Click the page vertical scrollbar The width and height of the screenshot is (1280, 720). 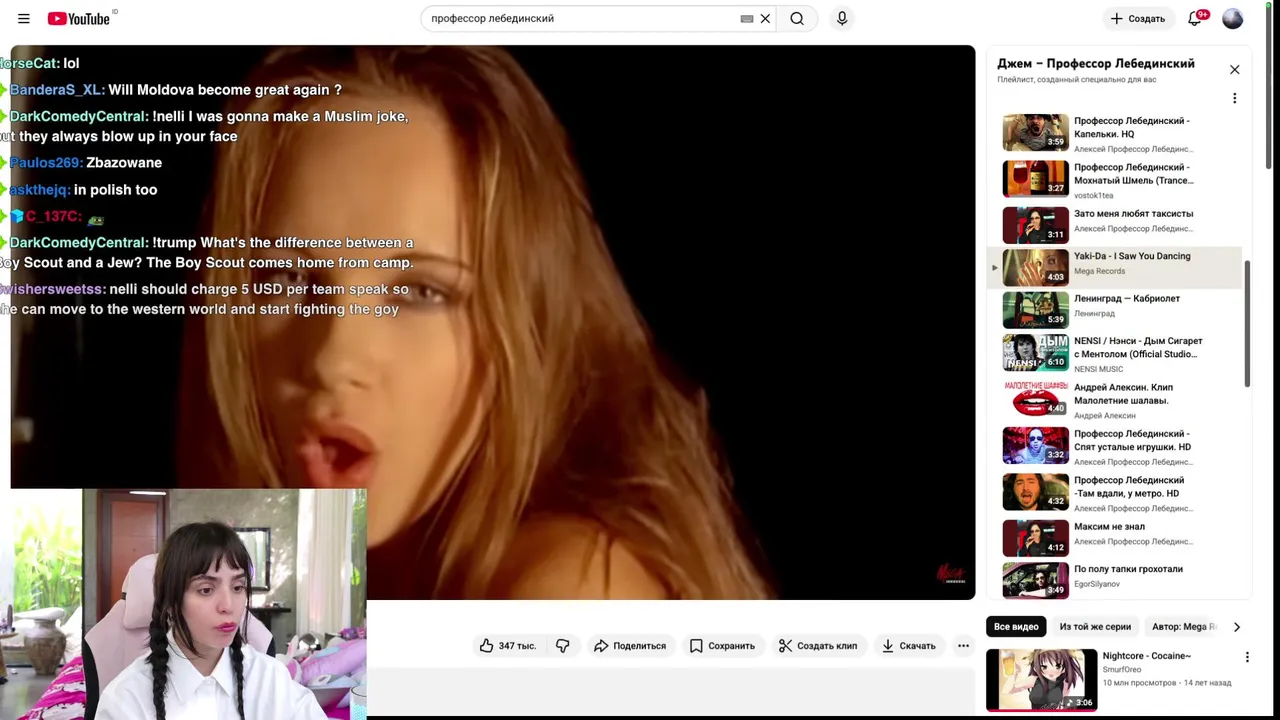tap(1270, 88)
